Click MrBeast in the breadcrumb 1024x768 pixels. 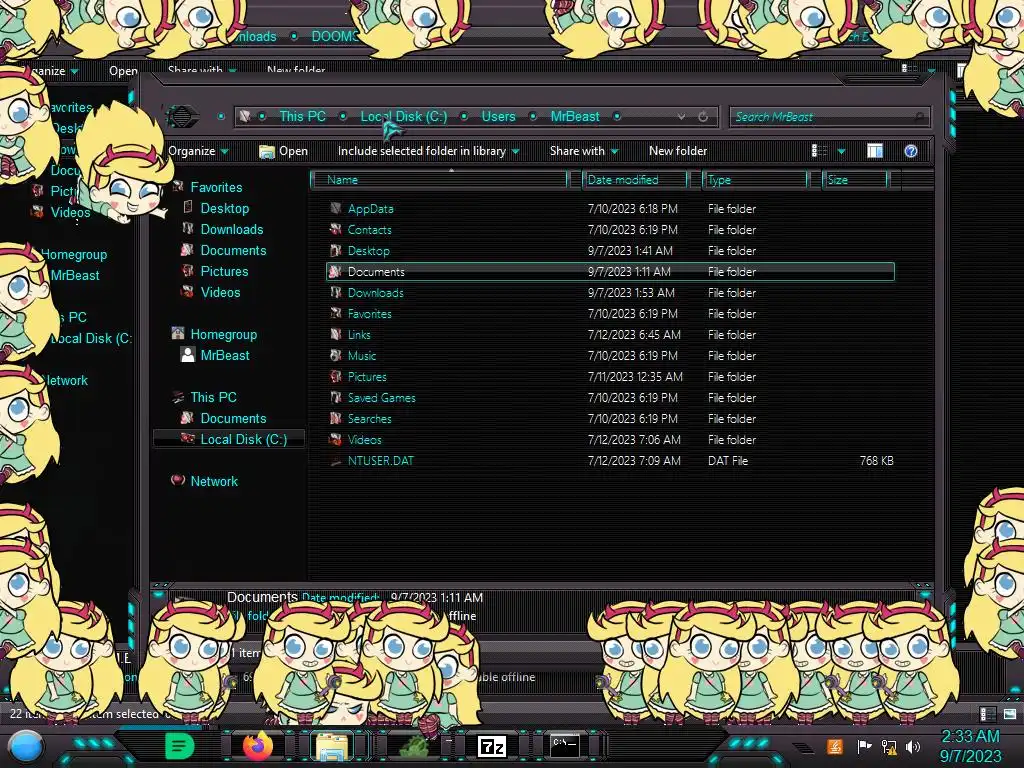575,116
